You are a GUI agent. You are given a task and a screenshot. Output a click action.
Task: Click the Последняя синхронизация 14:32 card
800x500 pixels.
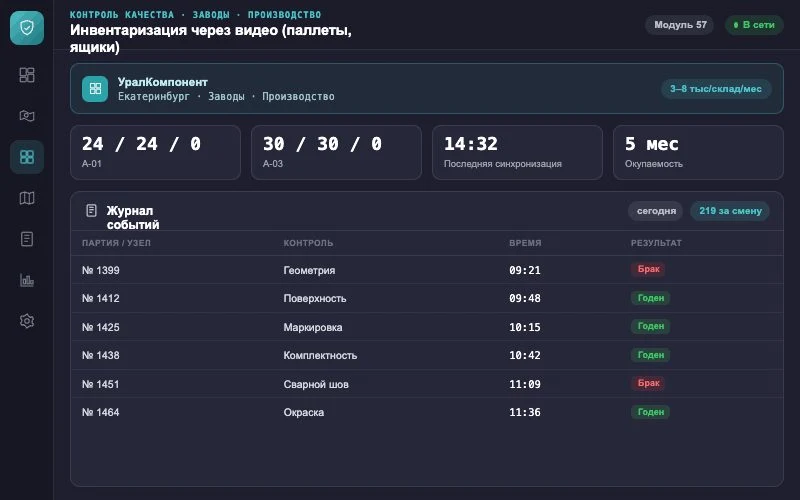(x=517, y=152)
